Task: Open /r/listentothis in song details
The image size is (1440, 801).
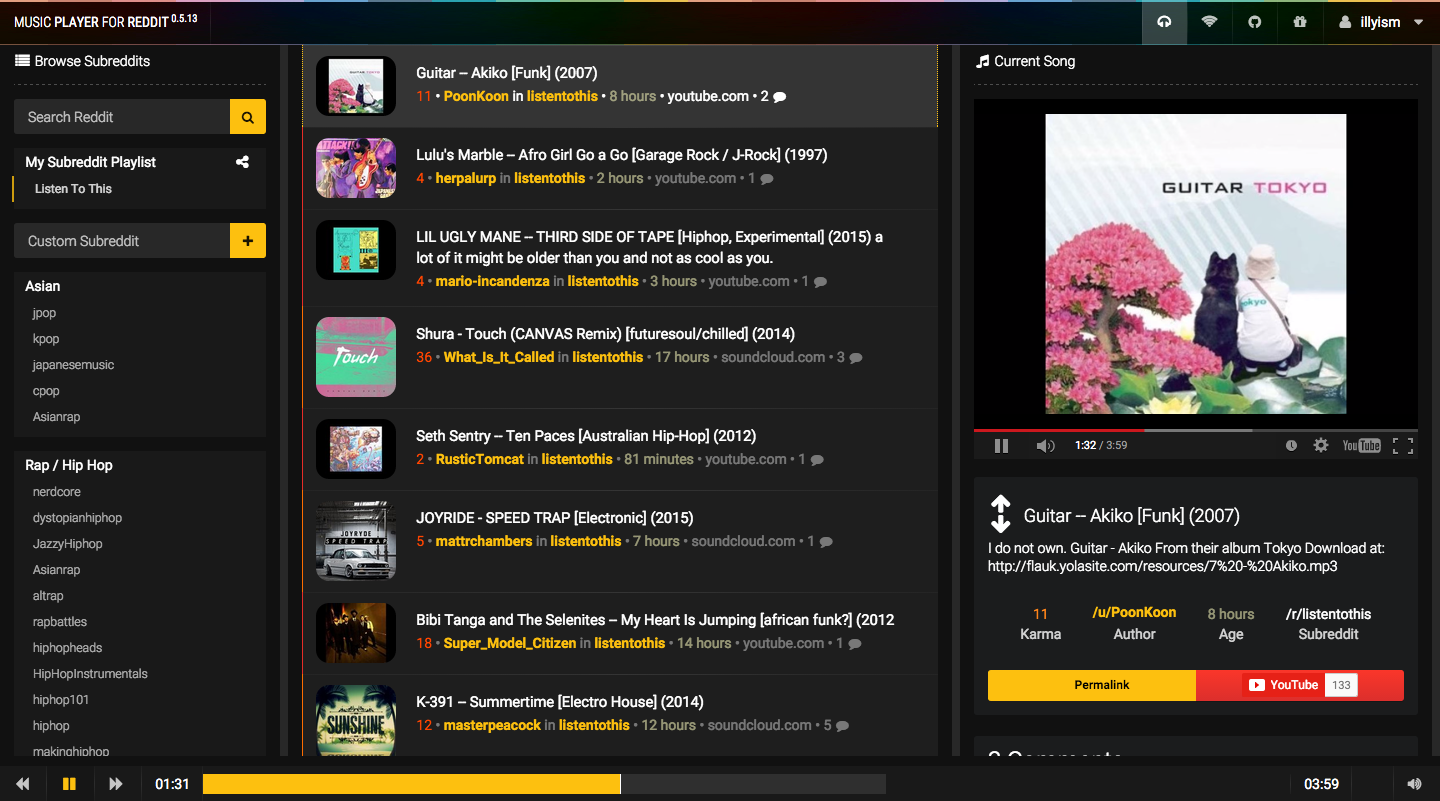Action: (x=1328, y=614)
